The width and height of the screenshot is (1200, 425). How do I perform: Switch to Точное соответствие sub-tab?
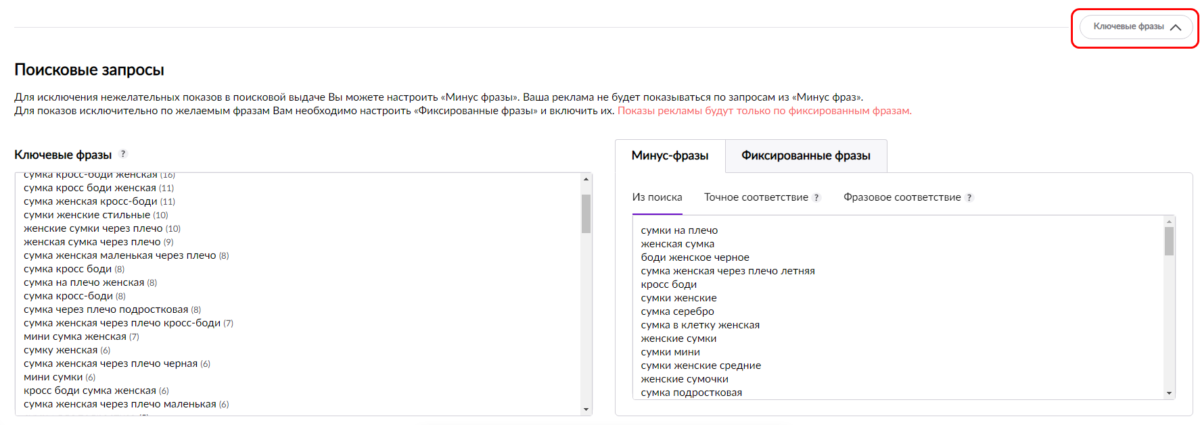click(x=755, y=198)
